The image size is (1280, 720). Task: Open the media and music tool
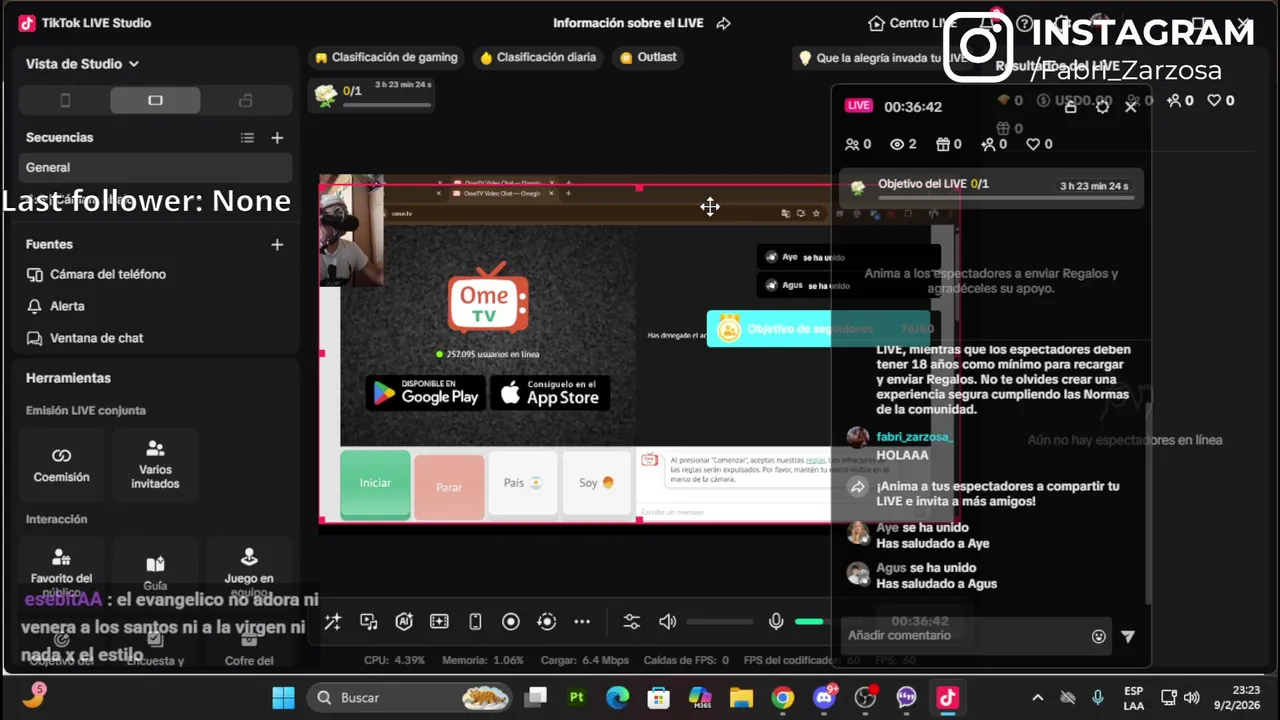coord(368,622)
